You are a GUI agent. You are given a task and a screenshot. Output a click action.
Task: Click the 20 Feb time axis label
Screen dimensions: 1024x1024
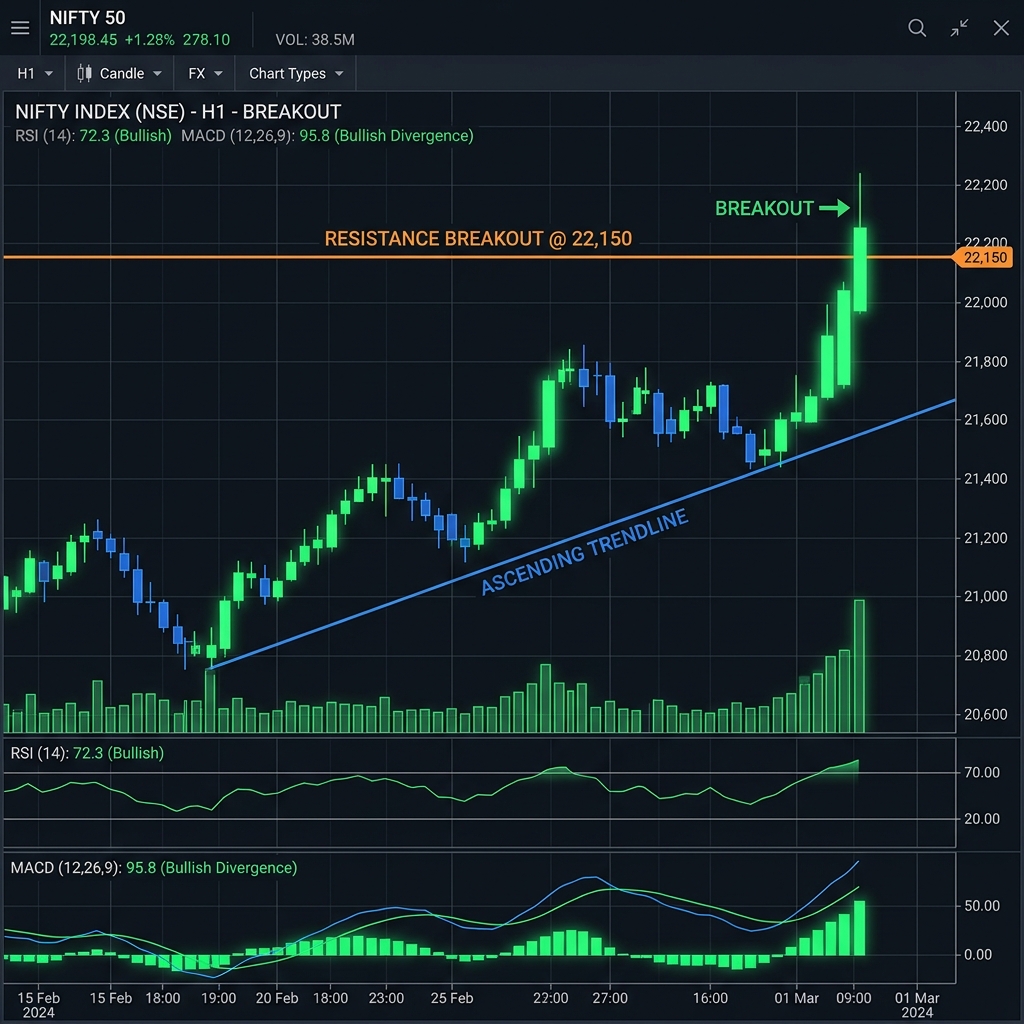pos(277,998)
